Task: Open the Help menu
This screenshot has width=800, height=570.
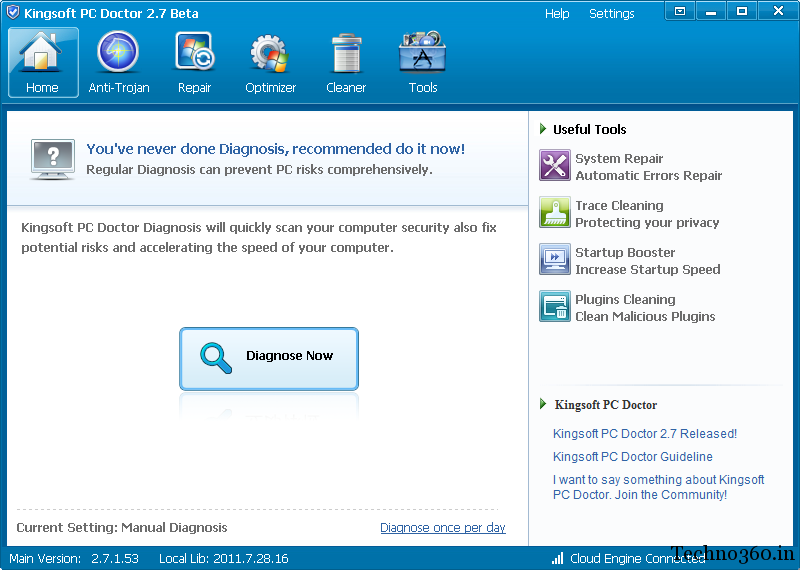Action: (557, 14)
